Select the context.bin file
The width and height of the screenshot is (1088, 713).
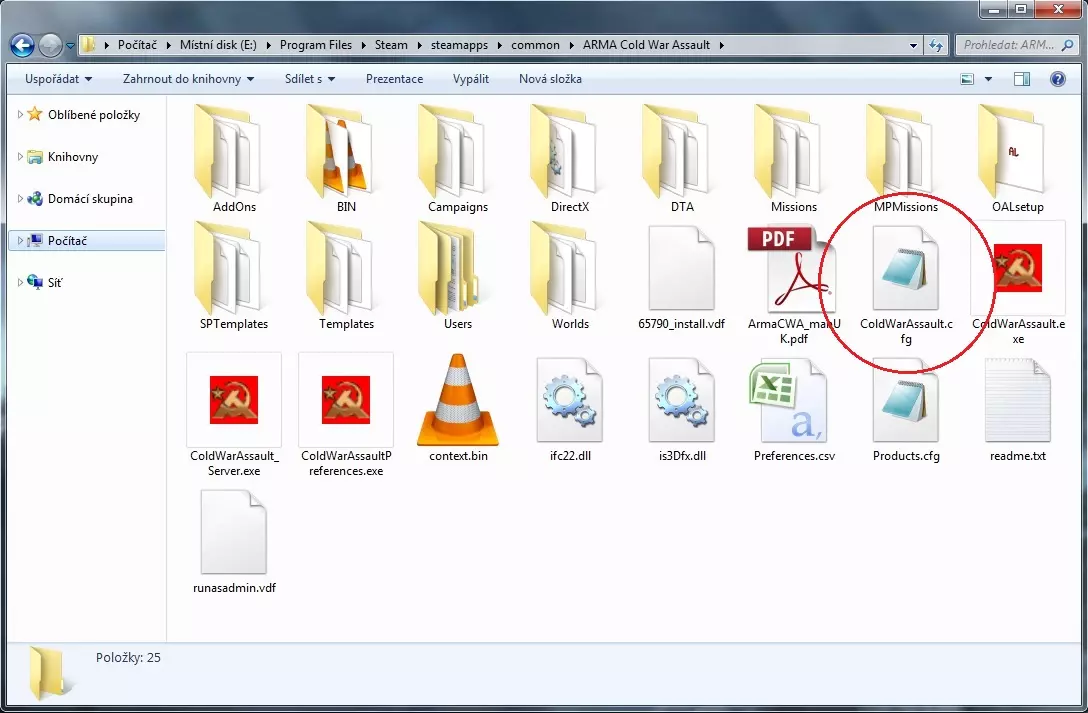tap(458, 408)
